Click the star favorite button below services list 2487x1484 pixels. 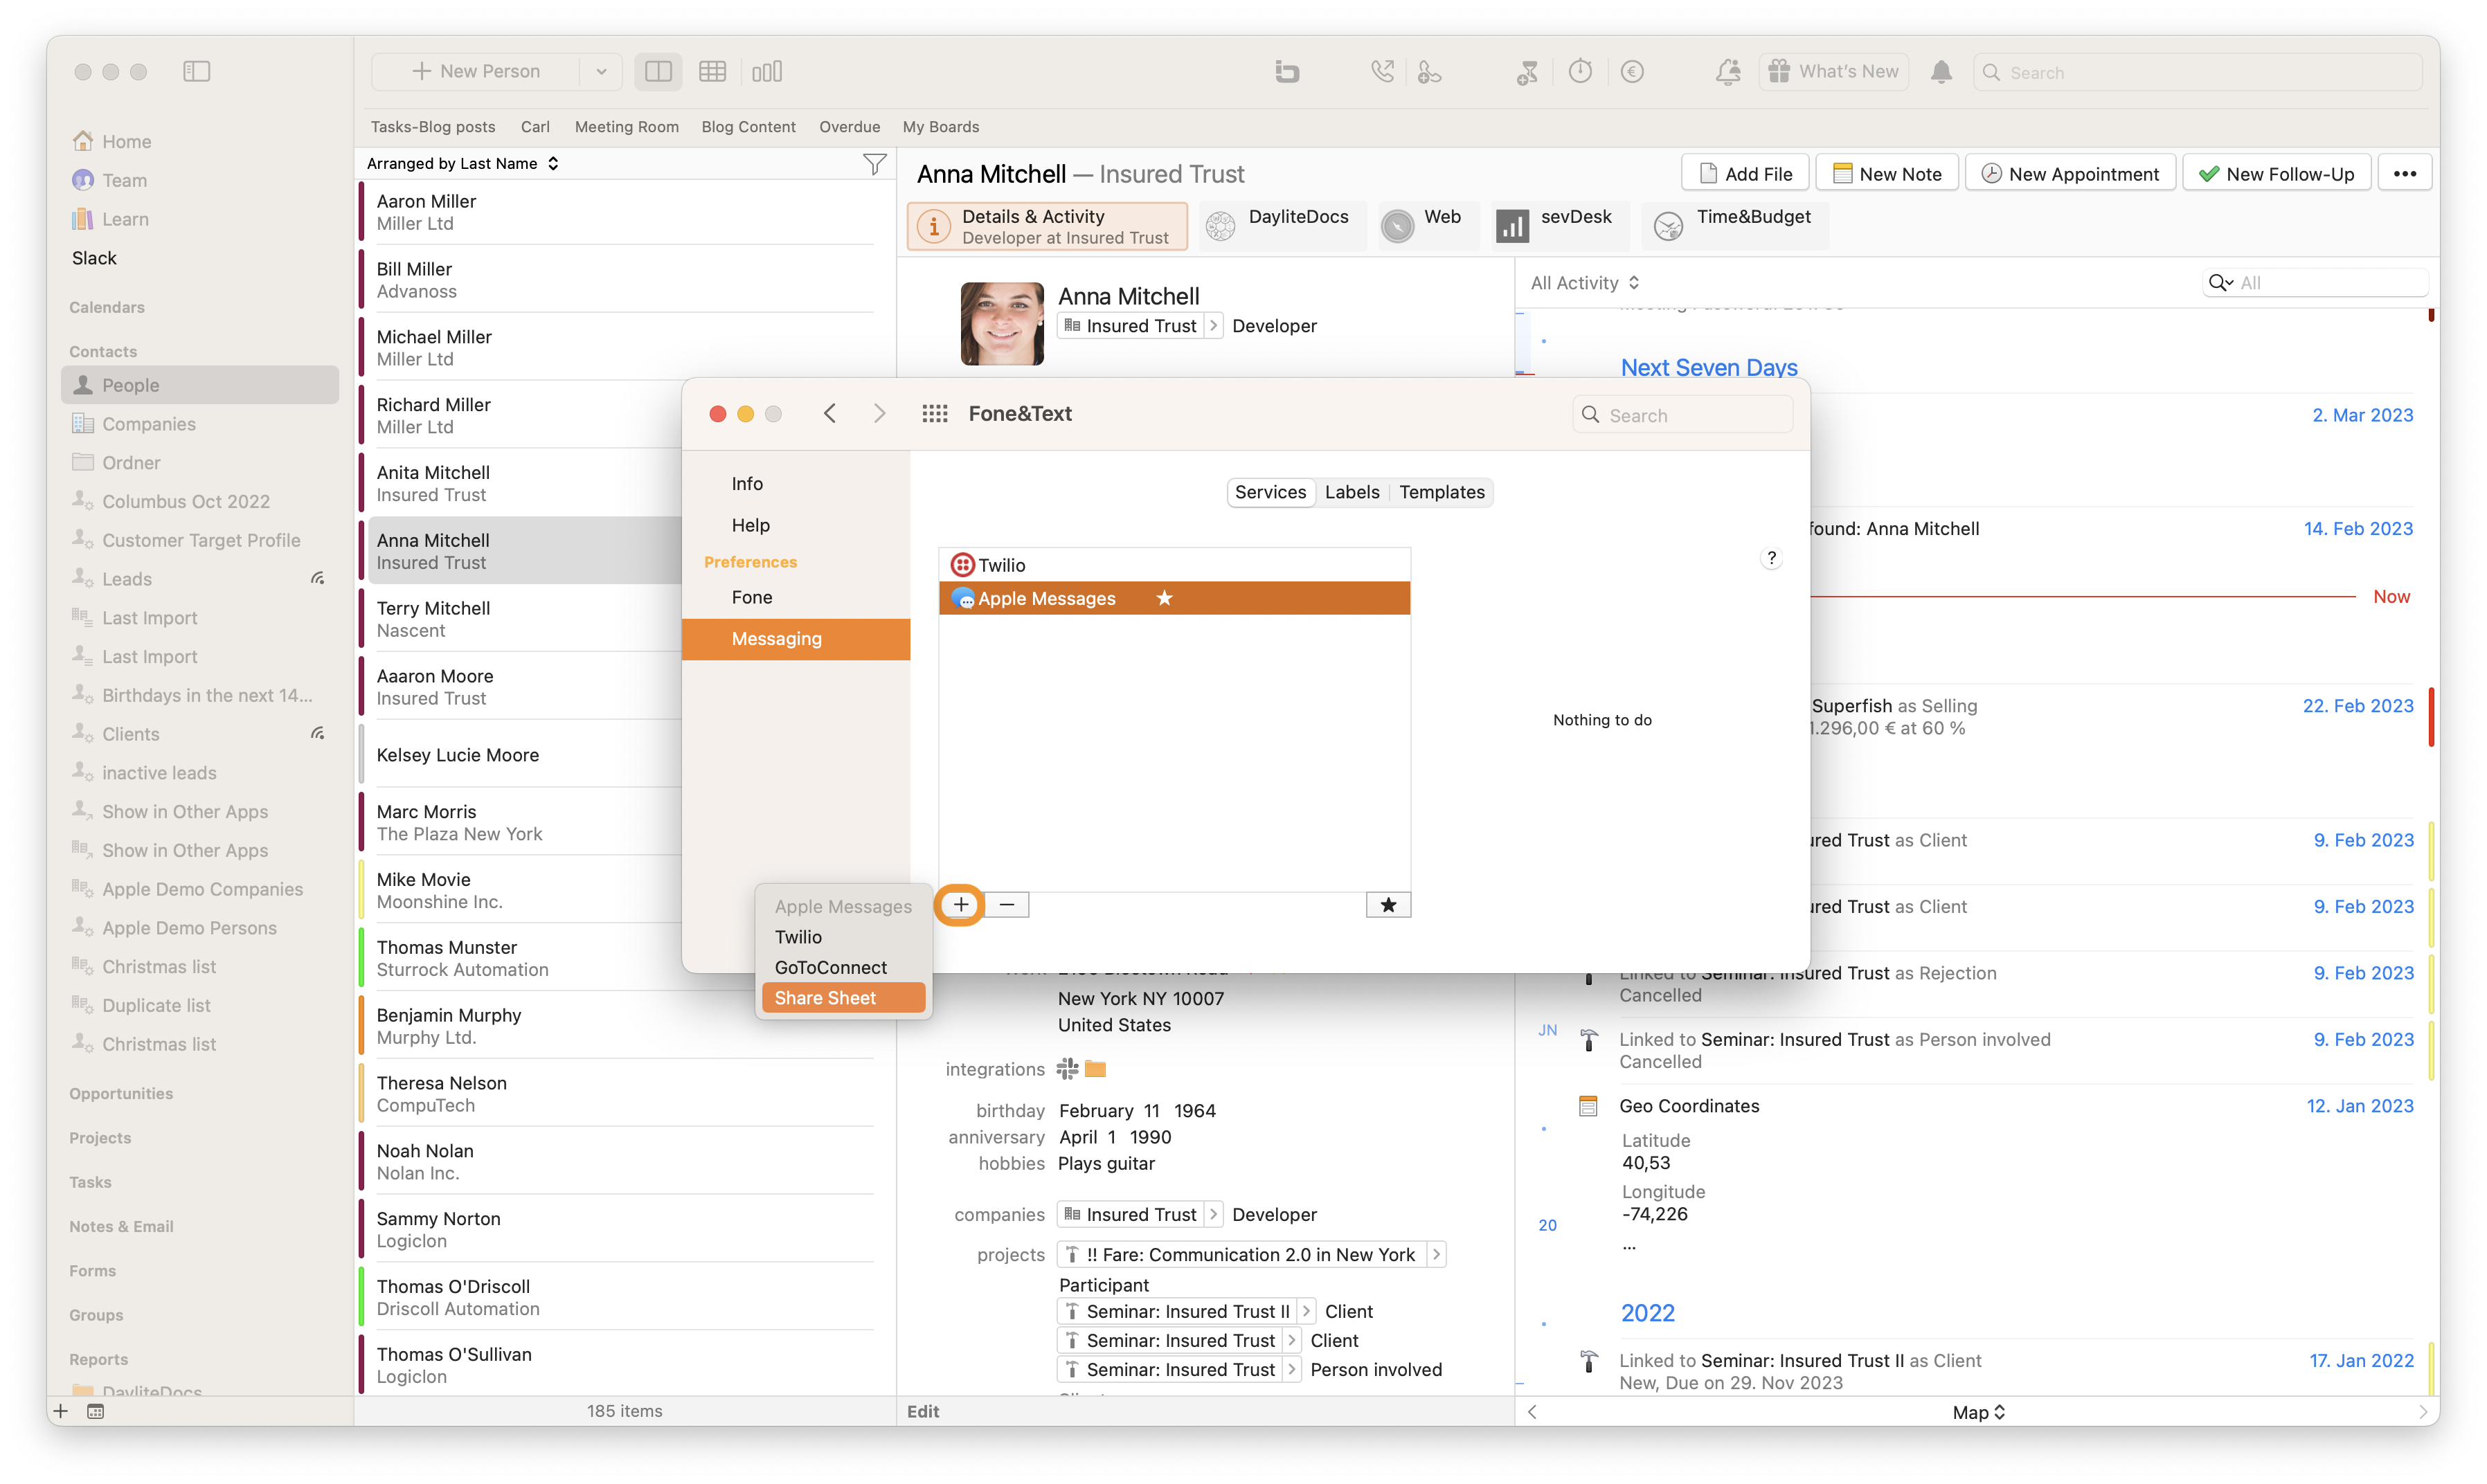(1388, 905)
